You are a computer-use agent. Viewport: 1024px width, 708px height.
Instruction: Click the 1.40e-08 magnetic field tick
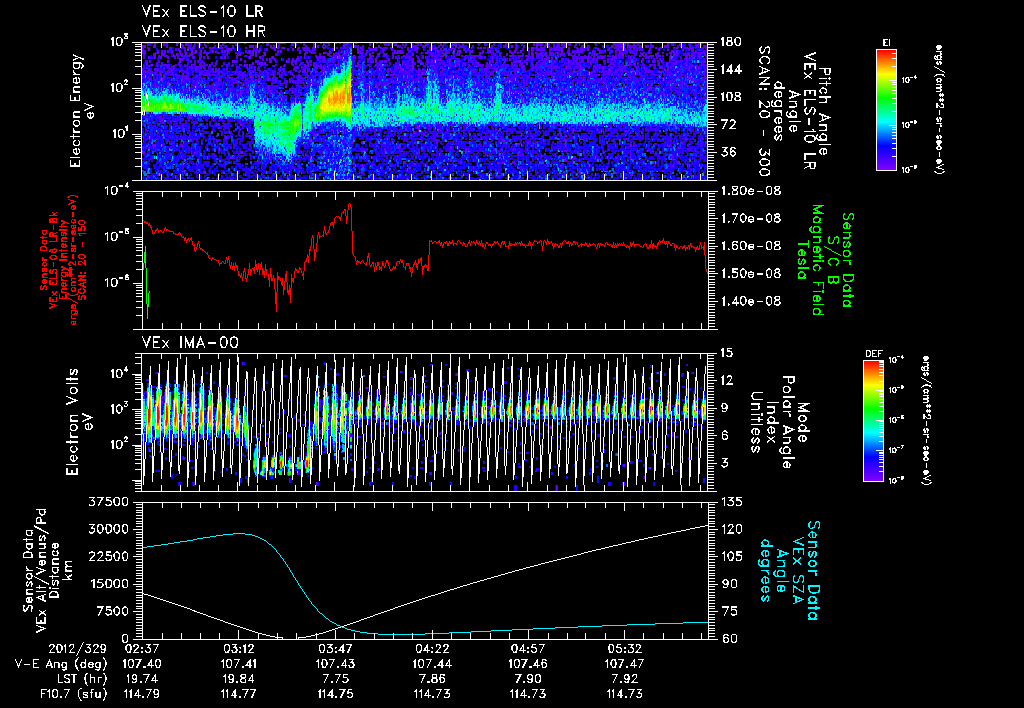753,301
